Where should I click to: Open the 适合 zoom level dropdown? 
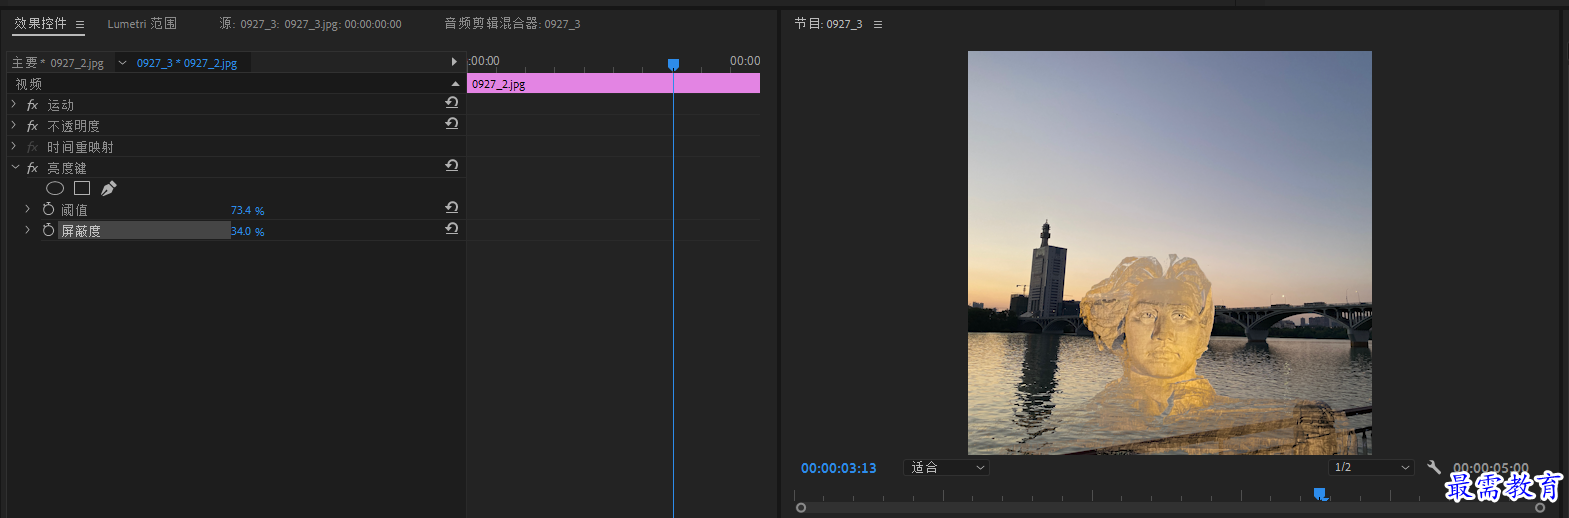(946, 467)
